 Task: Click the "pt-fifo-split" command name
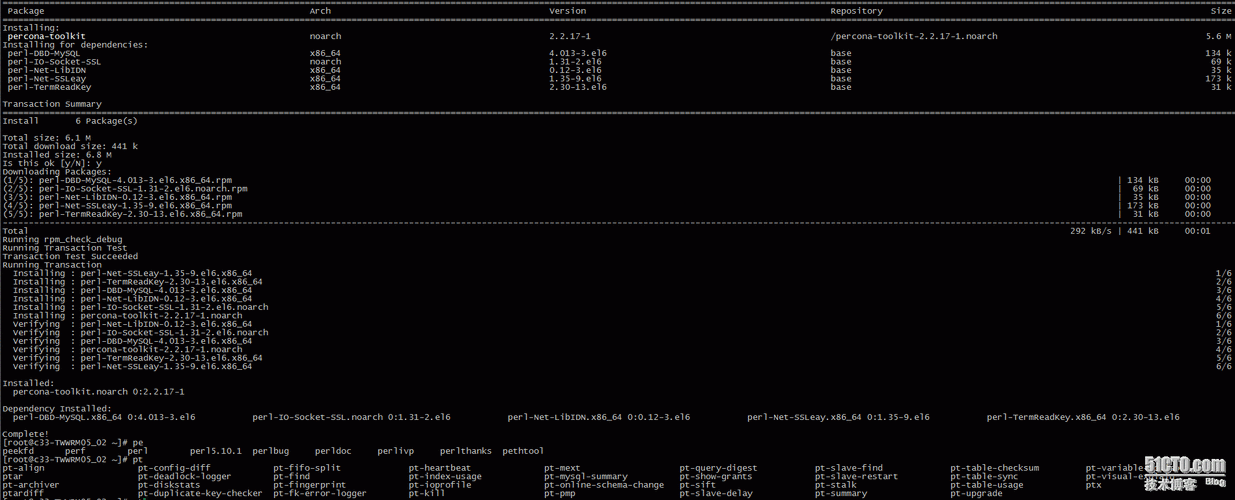point(307,468)
